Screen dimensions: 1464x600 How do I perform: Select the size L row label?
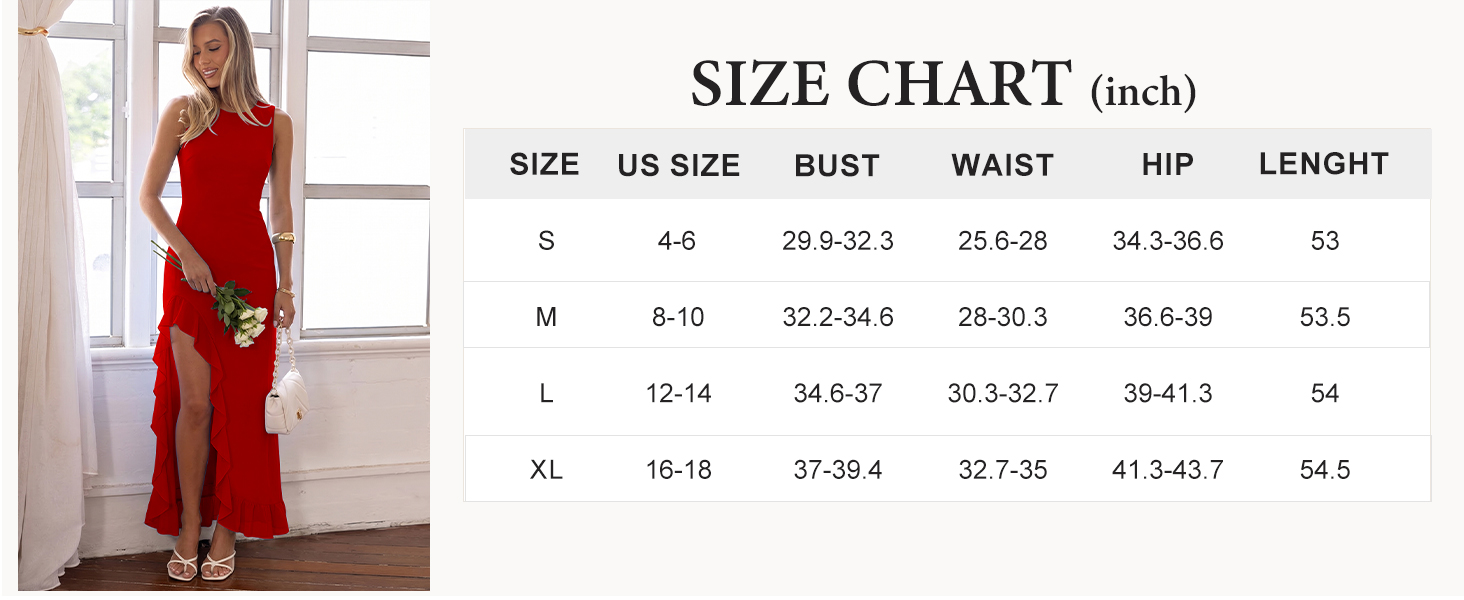(546, 393)
